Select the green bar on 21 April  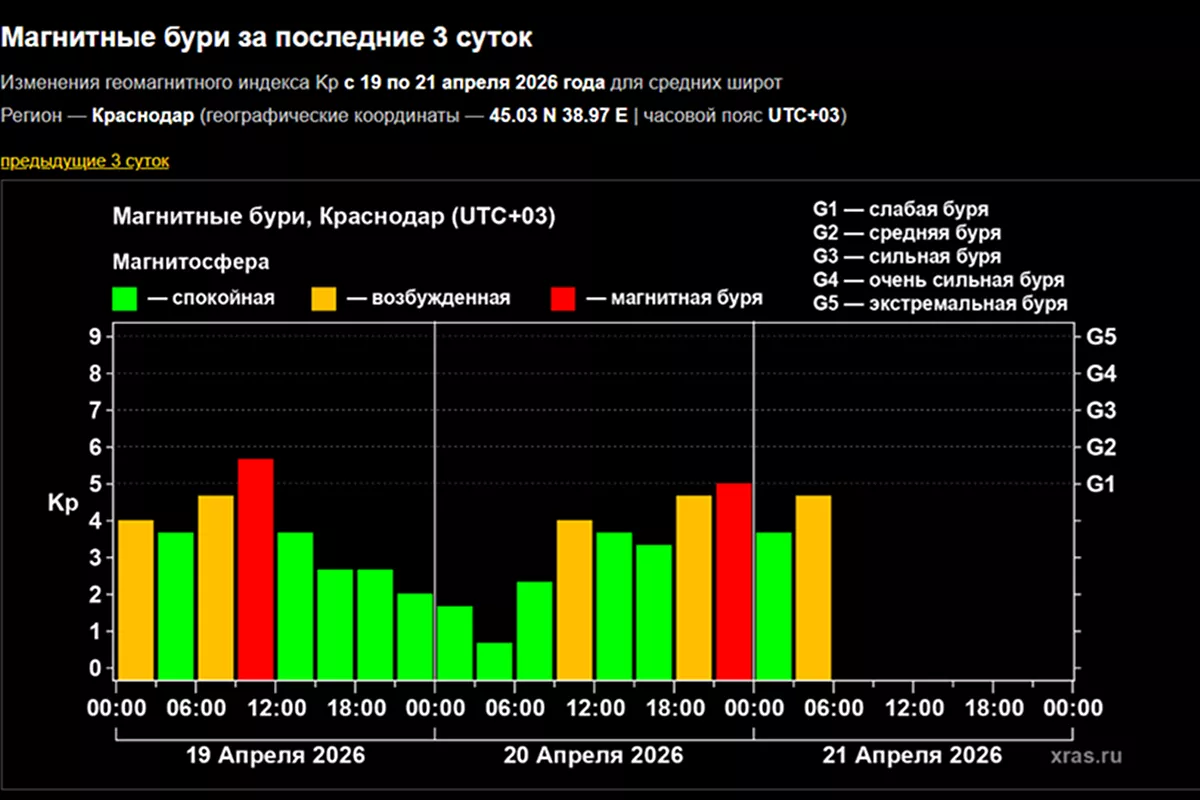pos(774,604)
